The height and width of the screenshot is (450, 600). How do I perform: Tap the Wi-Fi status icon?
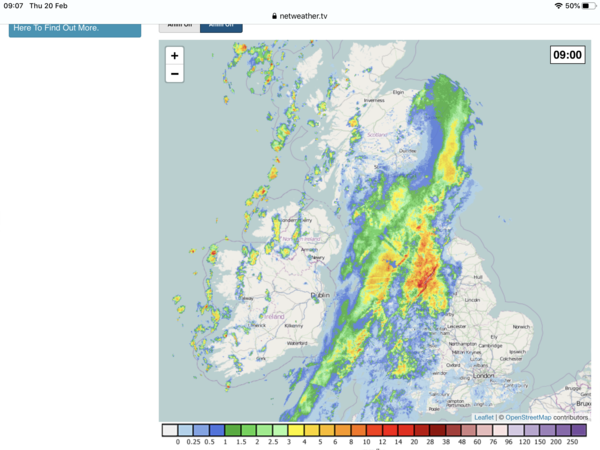[559, 6]
